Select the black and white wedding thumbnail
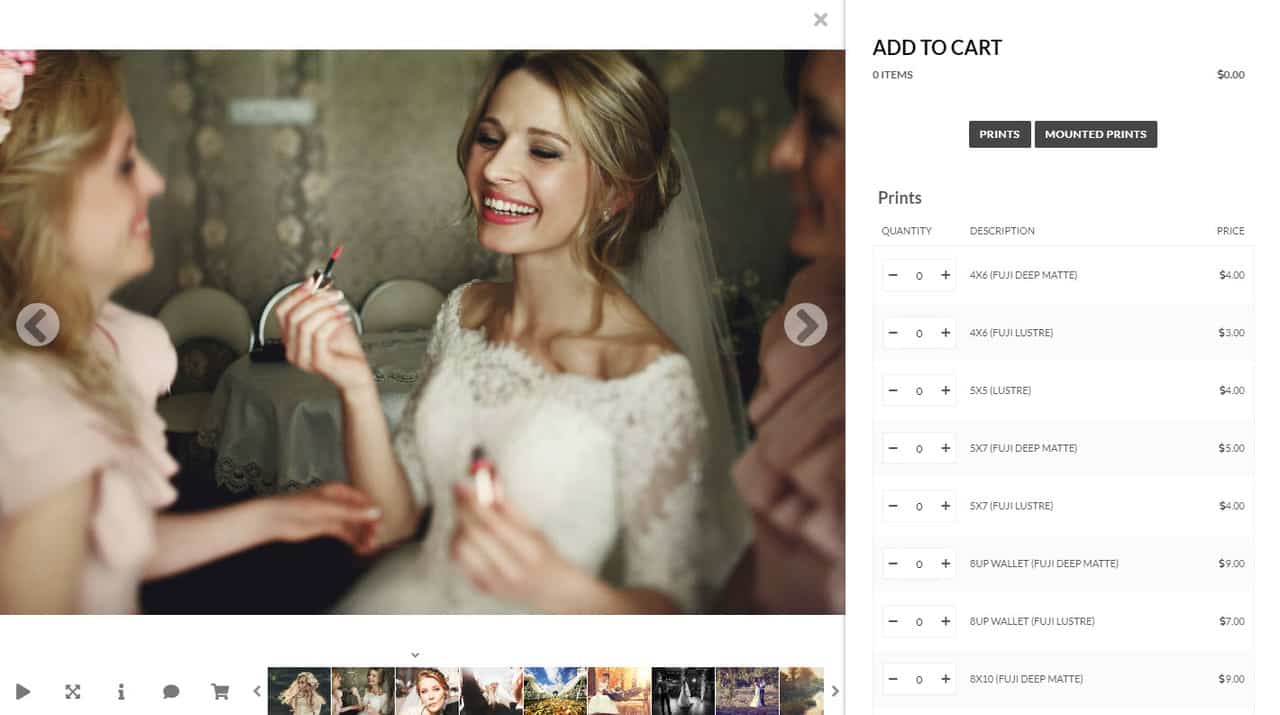 [683, 691]
